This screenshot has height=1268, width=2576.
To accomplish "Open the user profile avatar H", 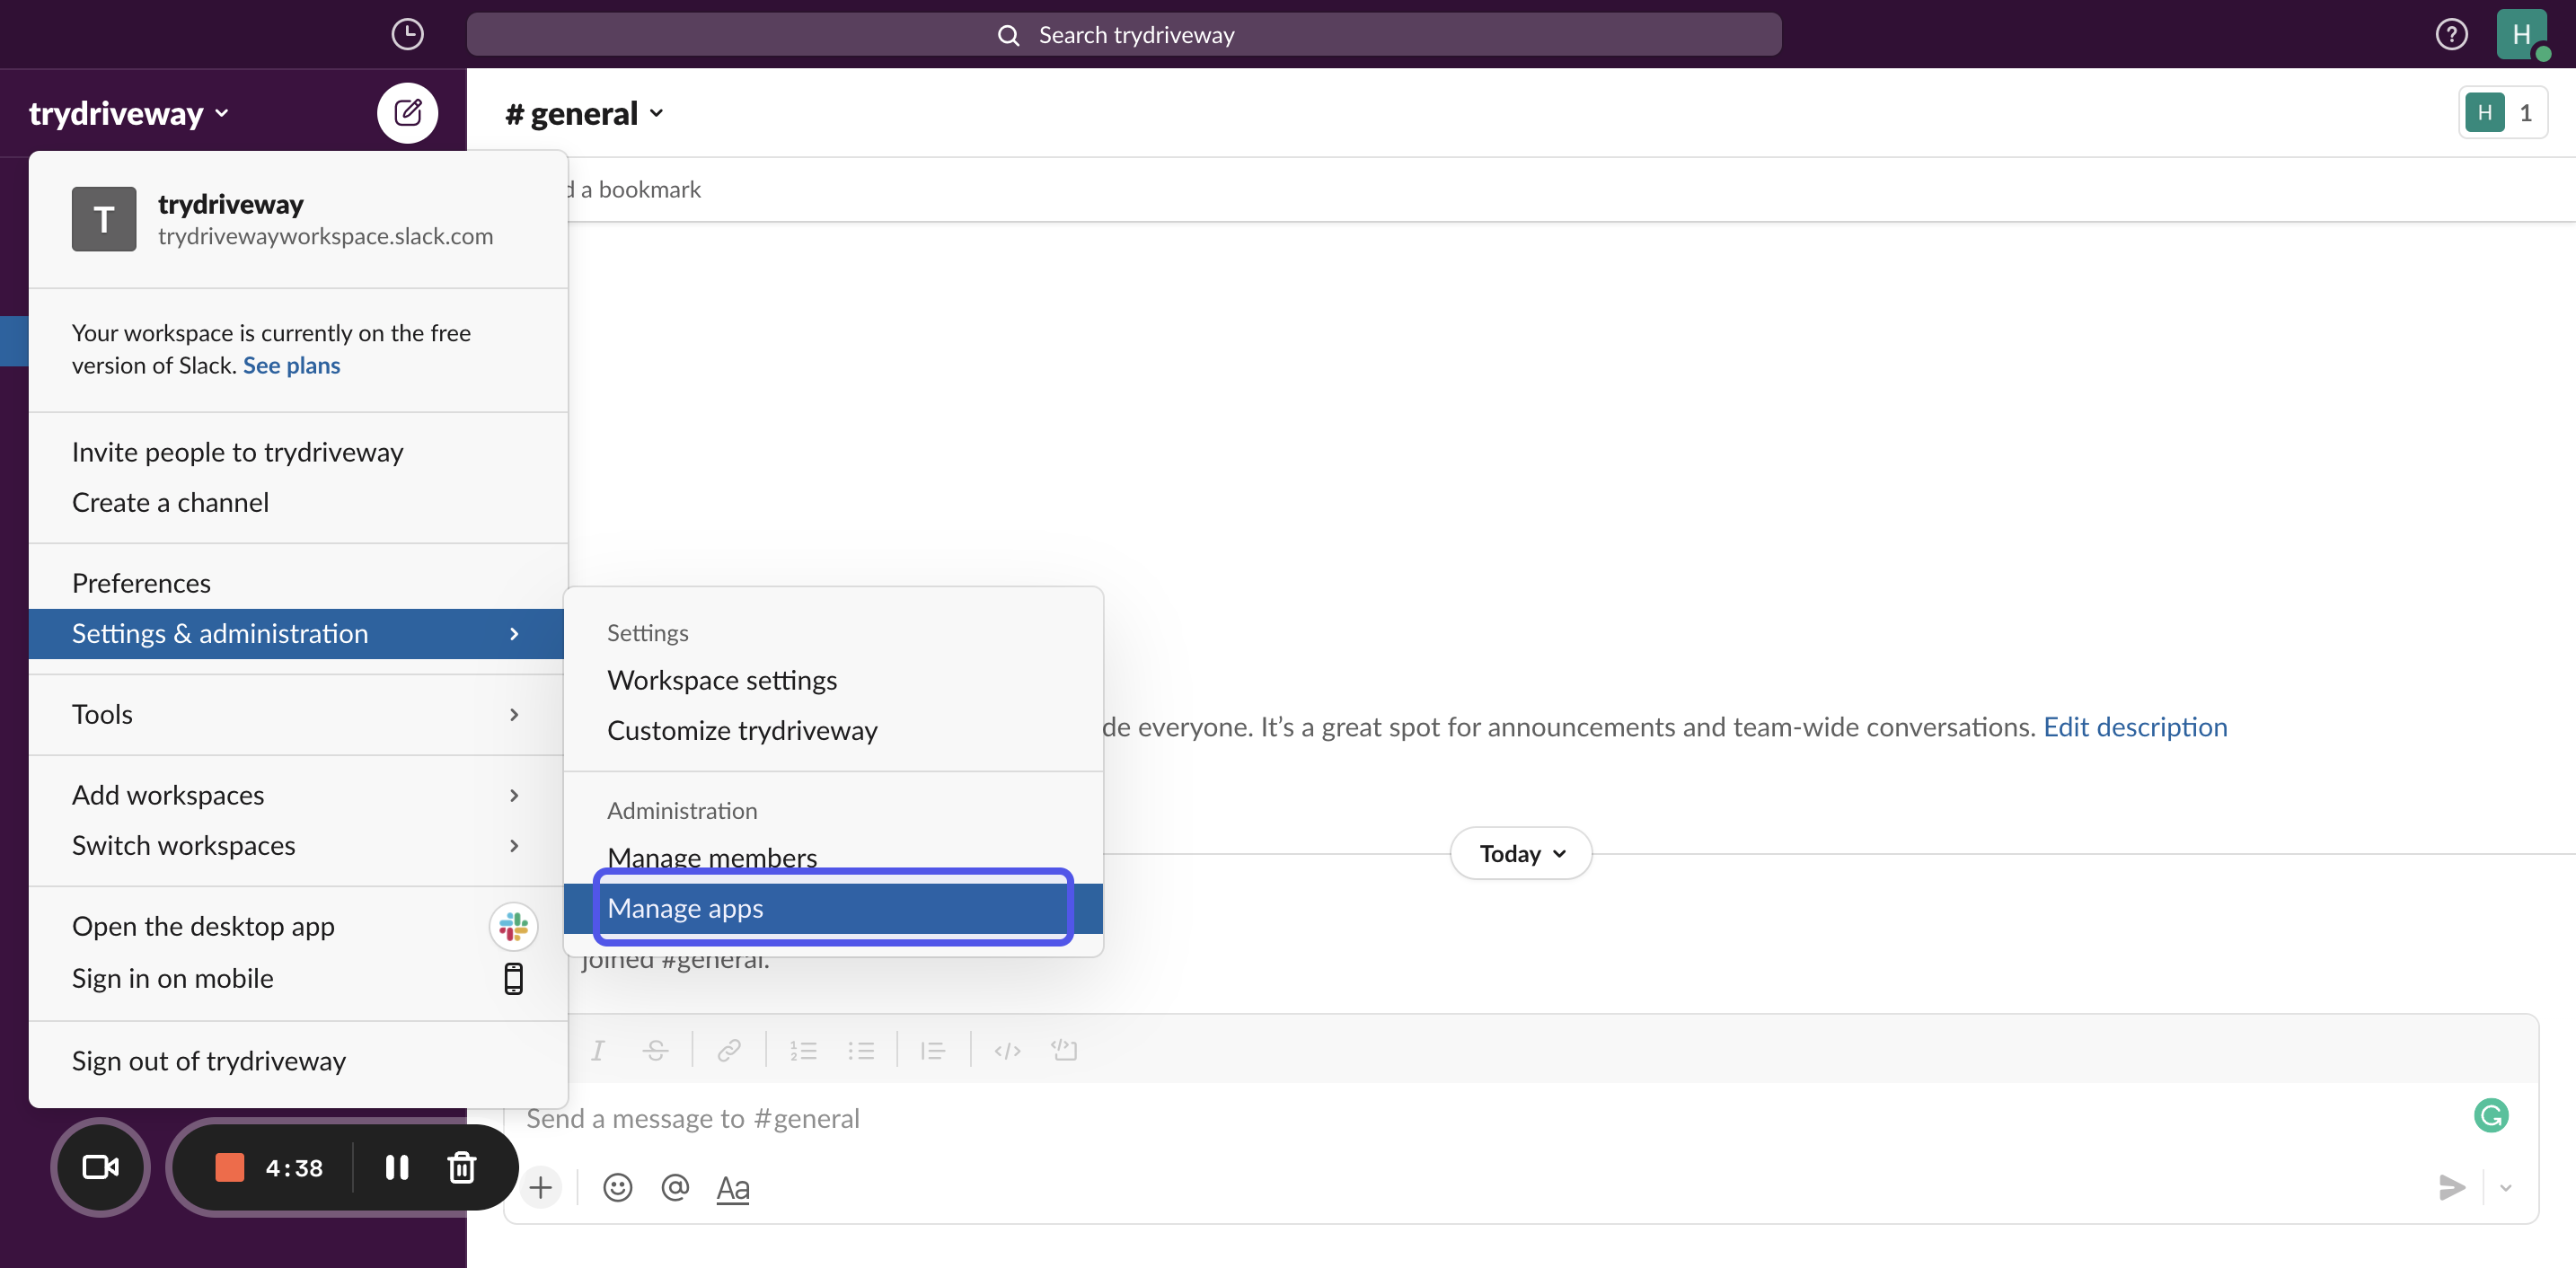I will coord(2521,34).
